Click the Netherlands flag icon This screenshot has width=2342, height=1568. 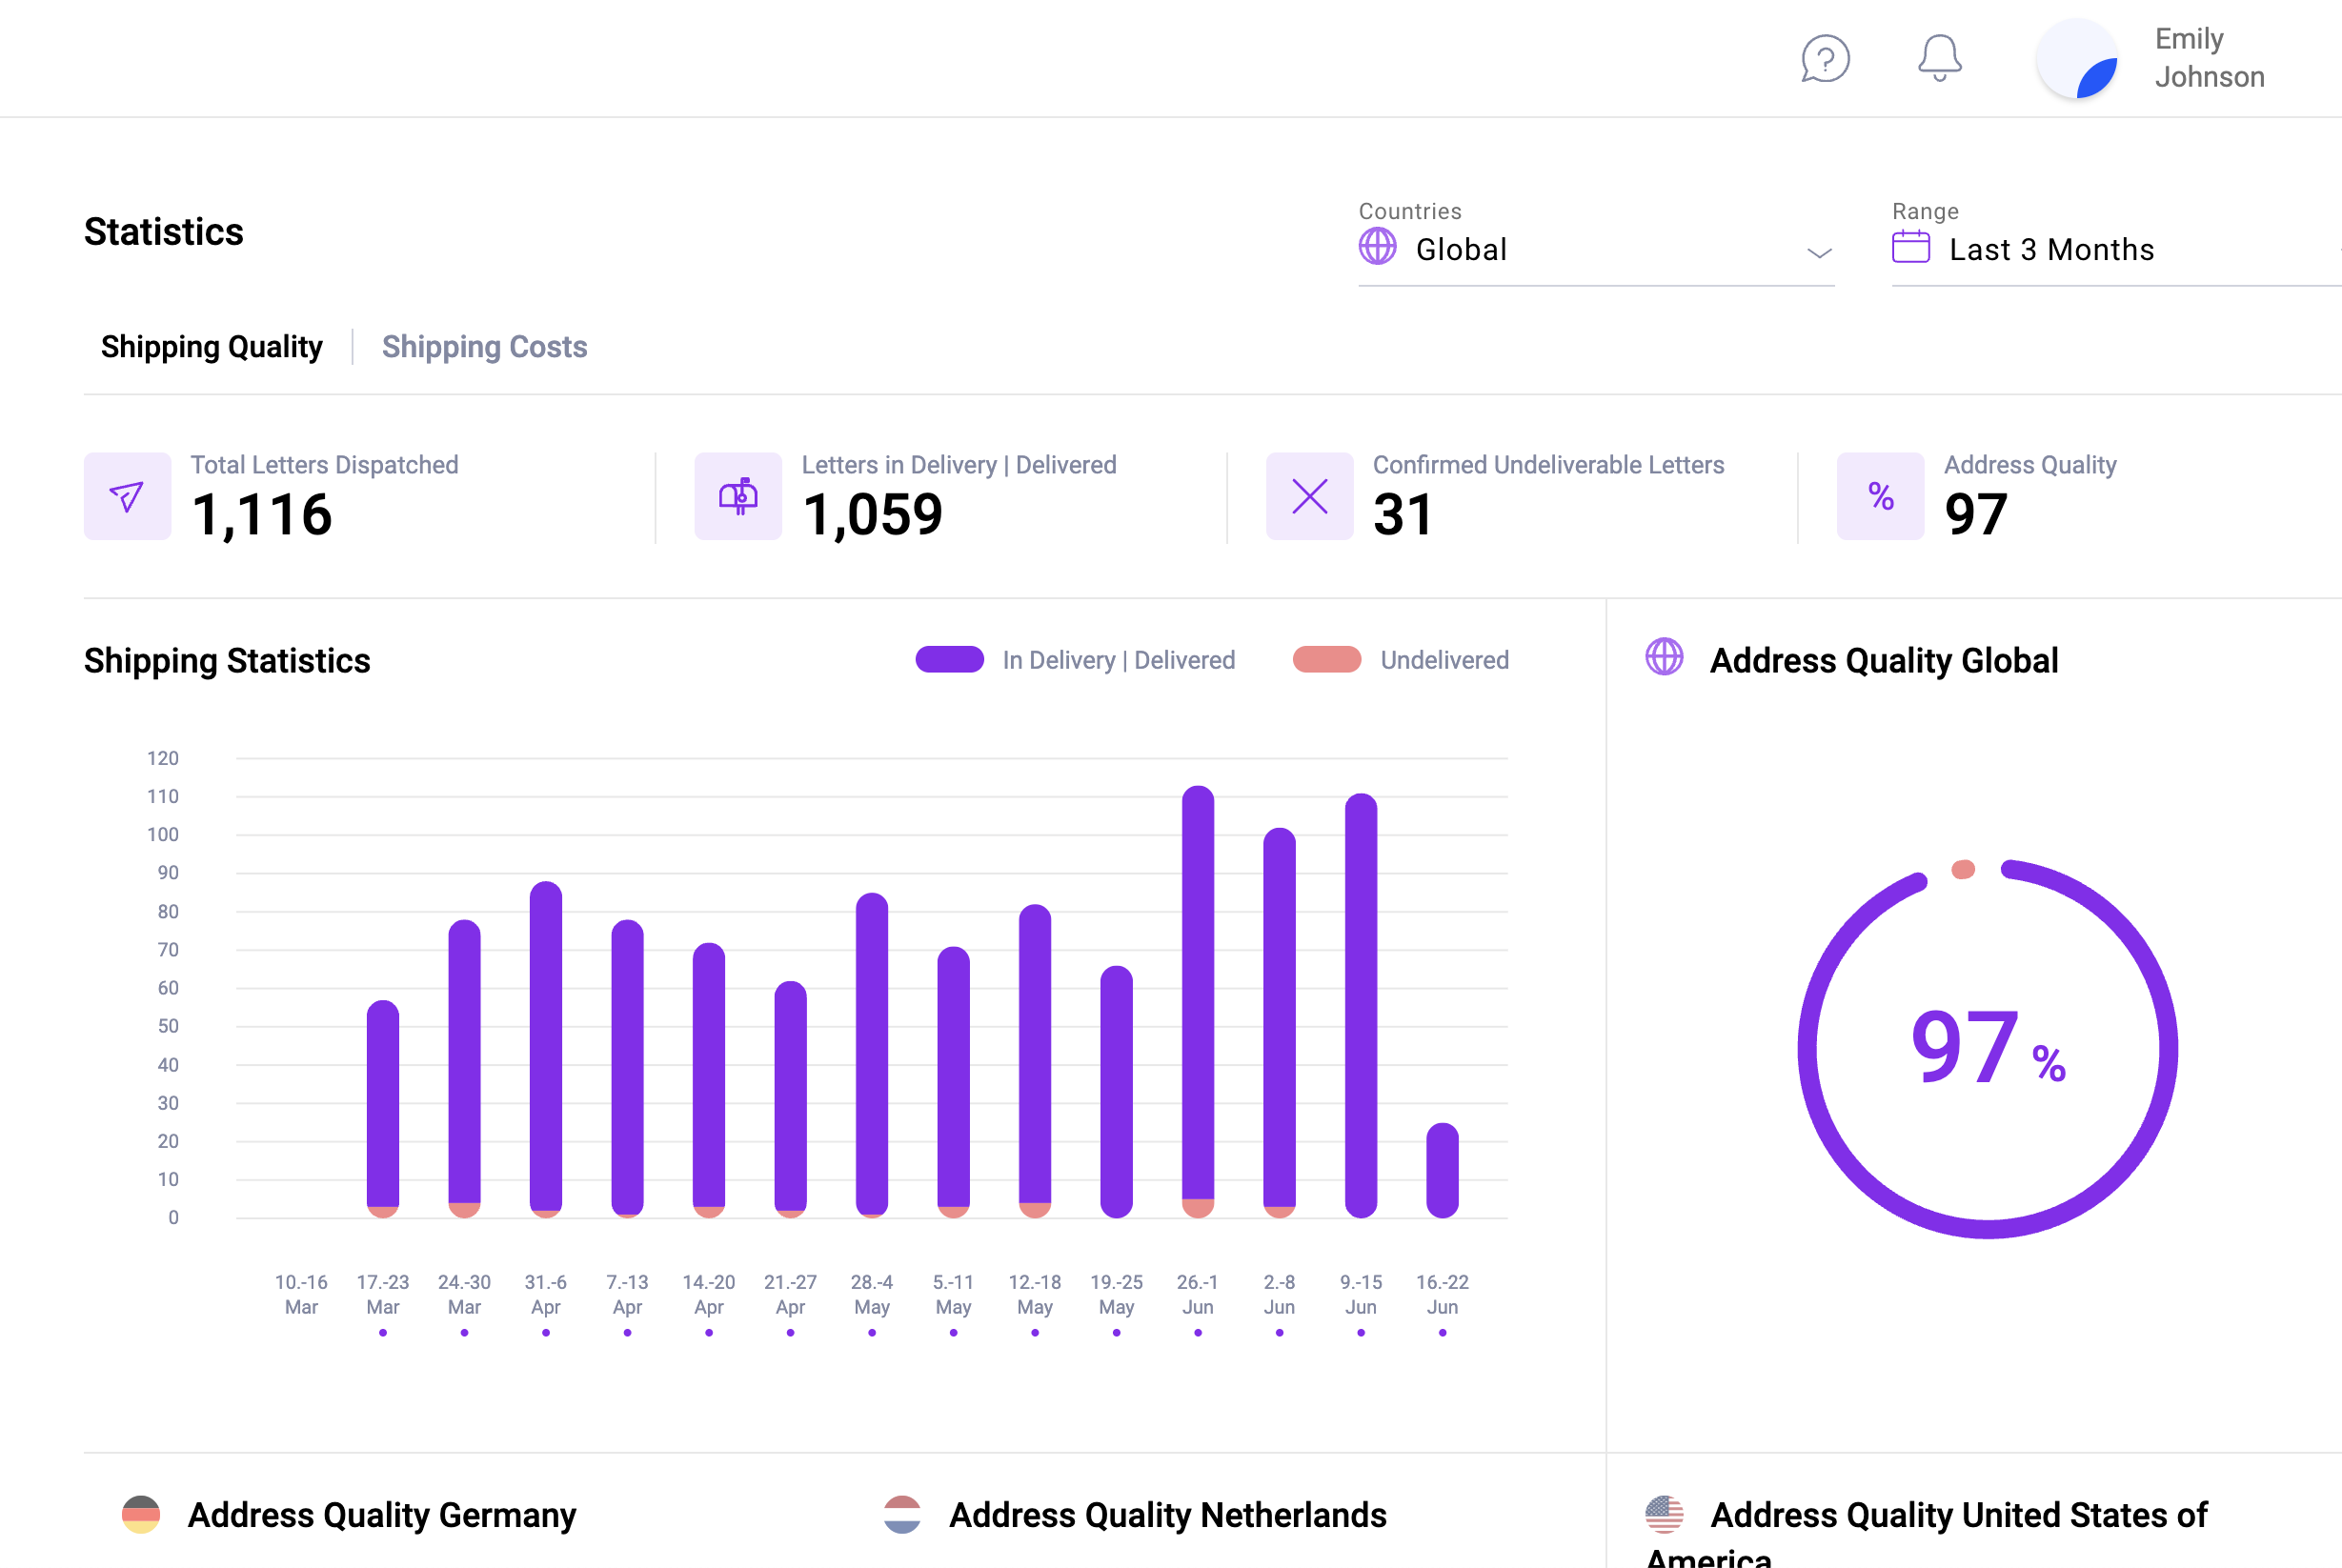903,1514
